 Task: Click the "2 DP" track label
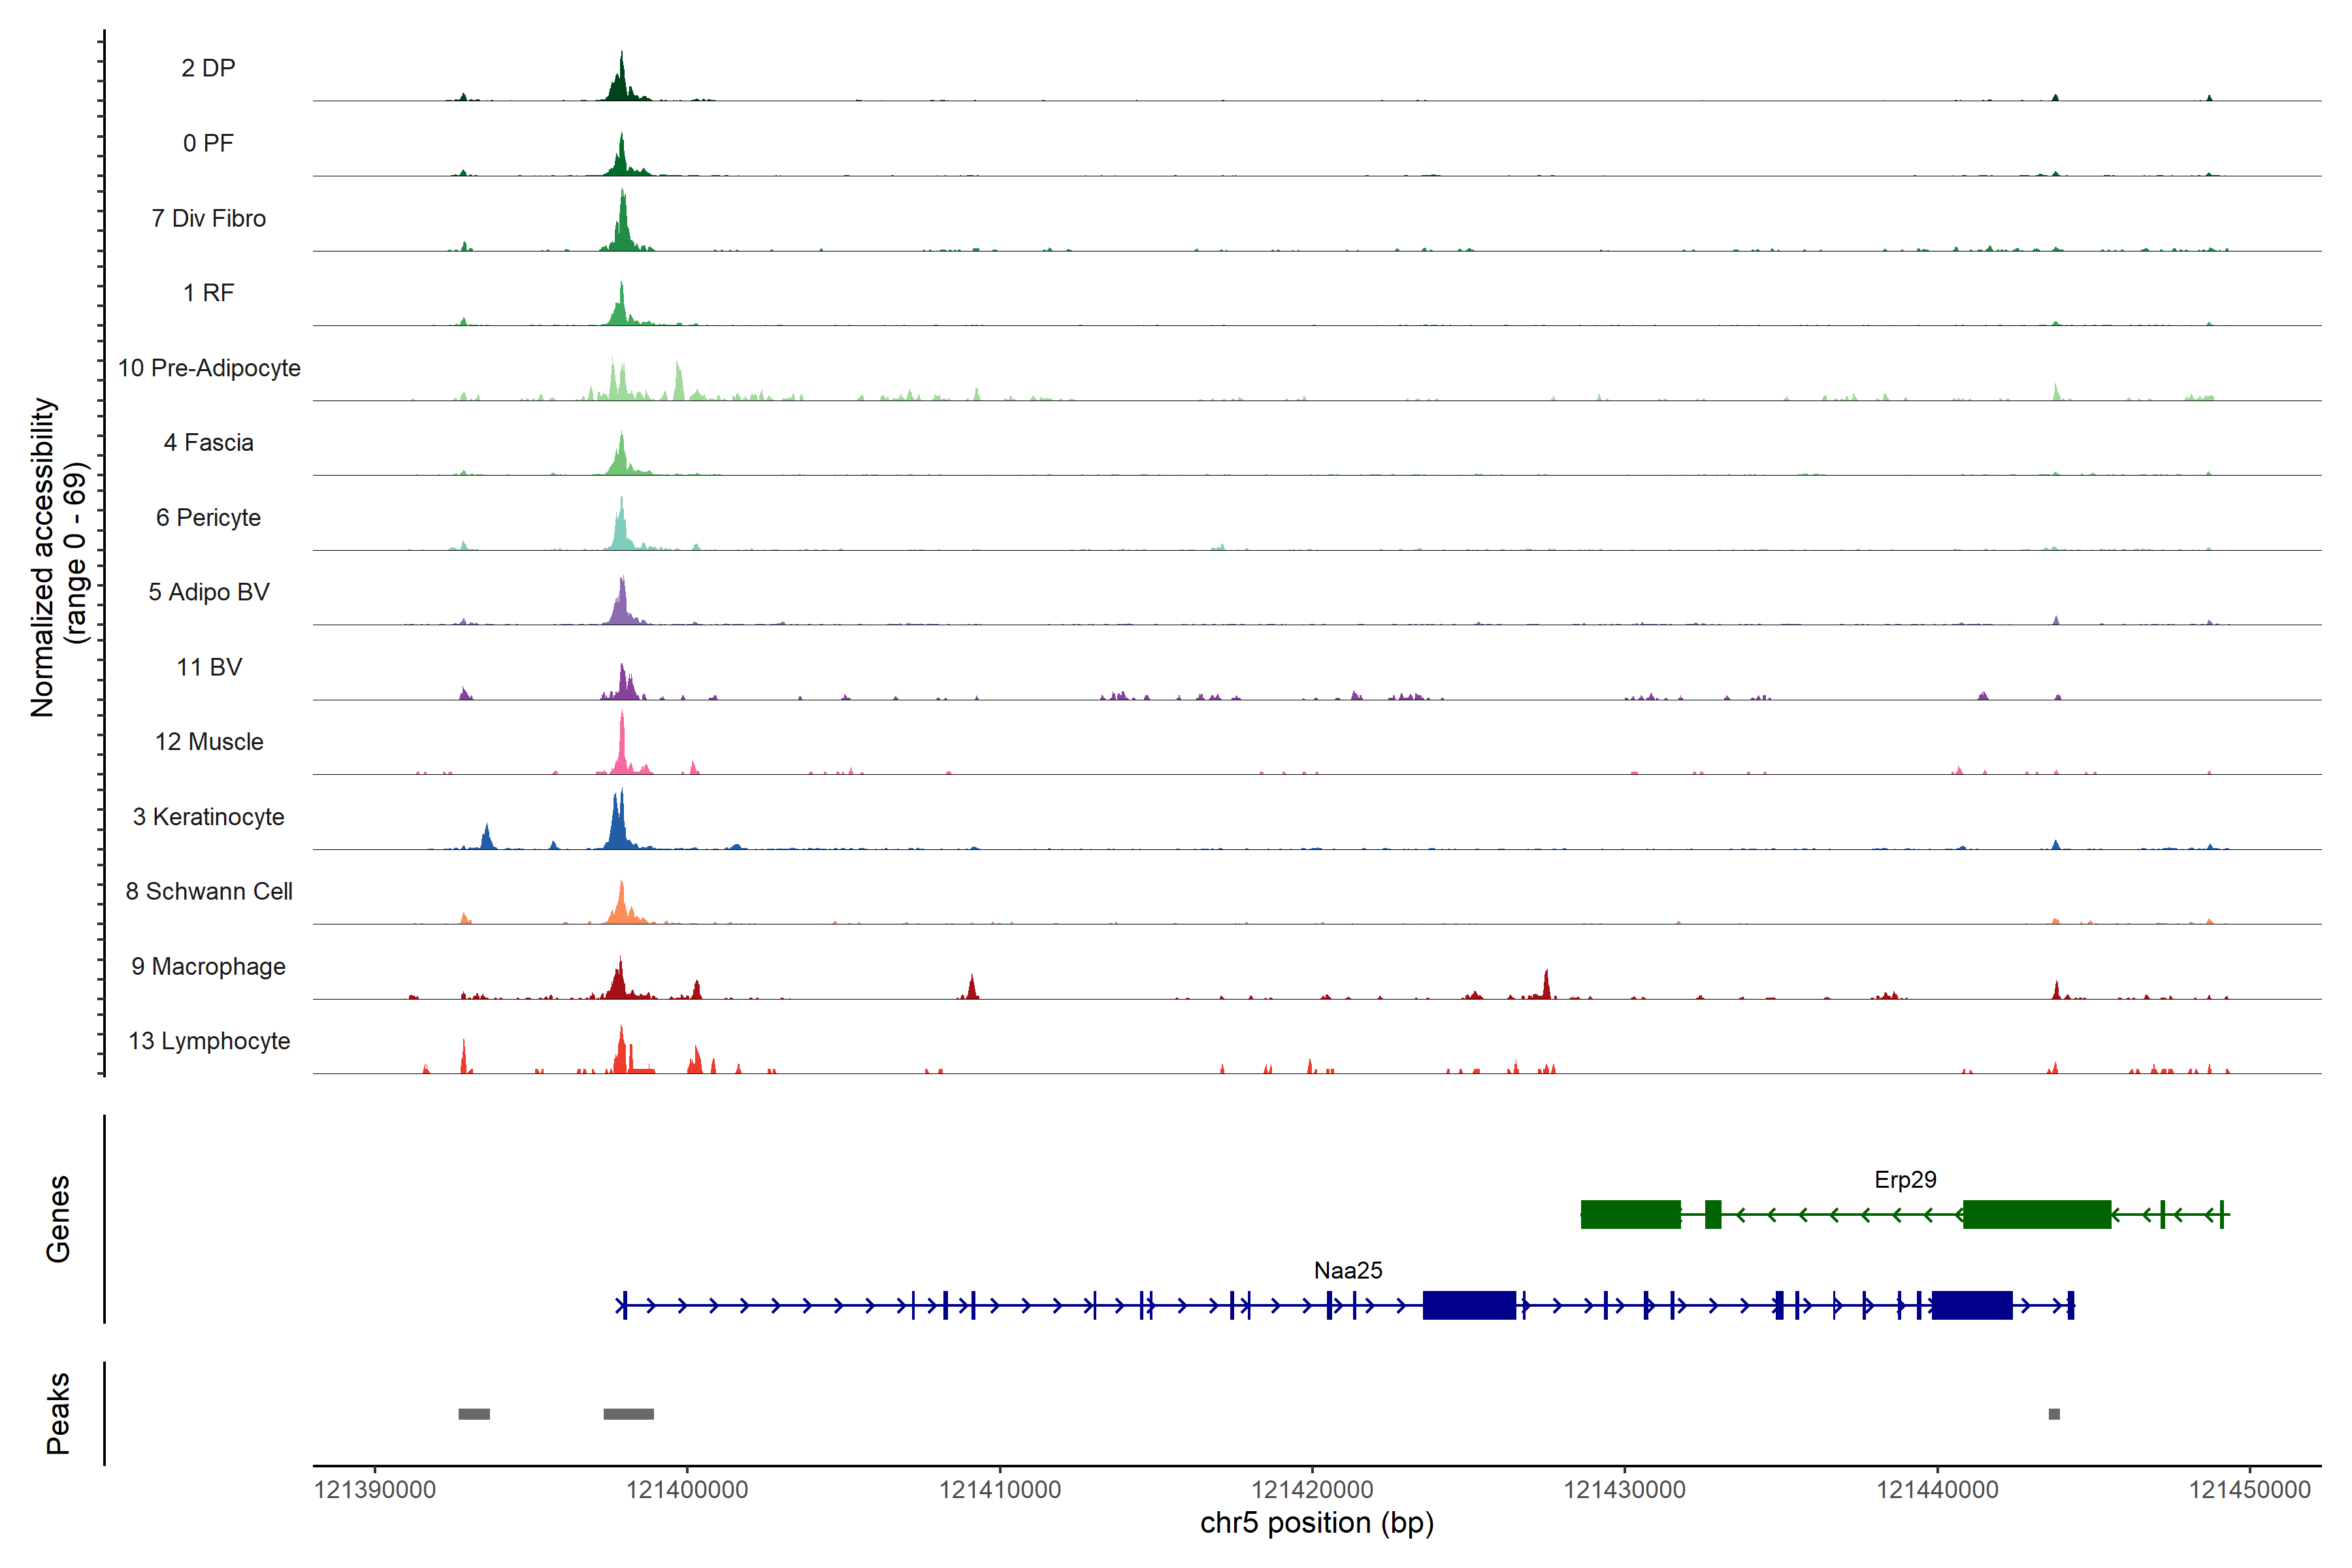tap(208, 68)
